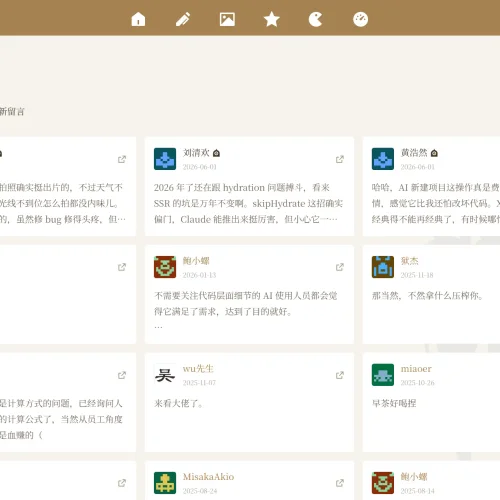Viewport: 500px width, 500px height.
Task: Open 黄浩然's profile name link
Action: point(414,153)
